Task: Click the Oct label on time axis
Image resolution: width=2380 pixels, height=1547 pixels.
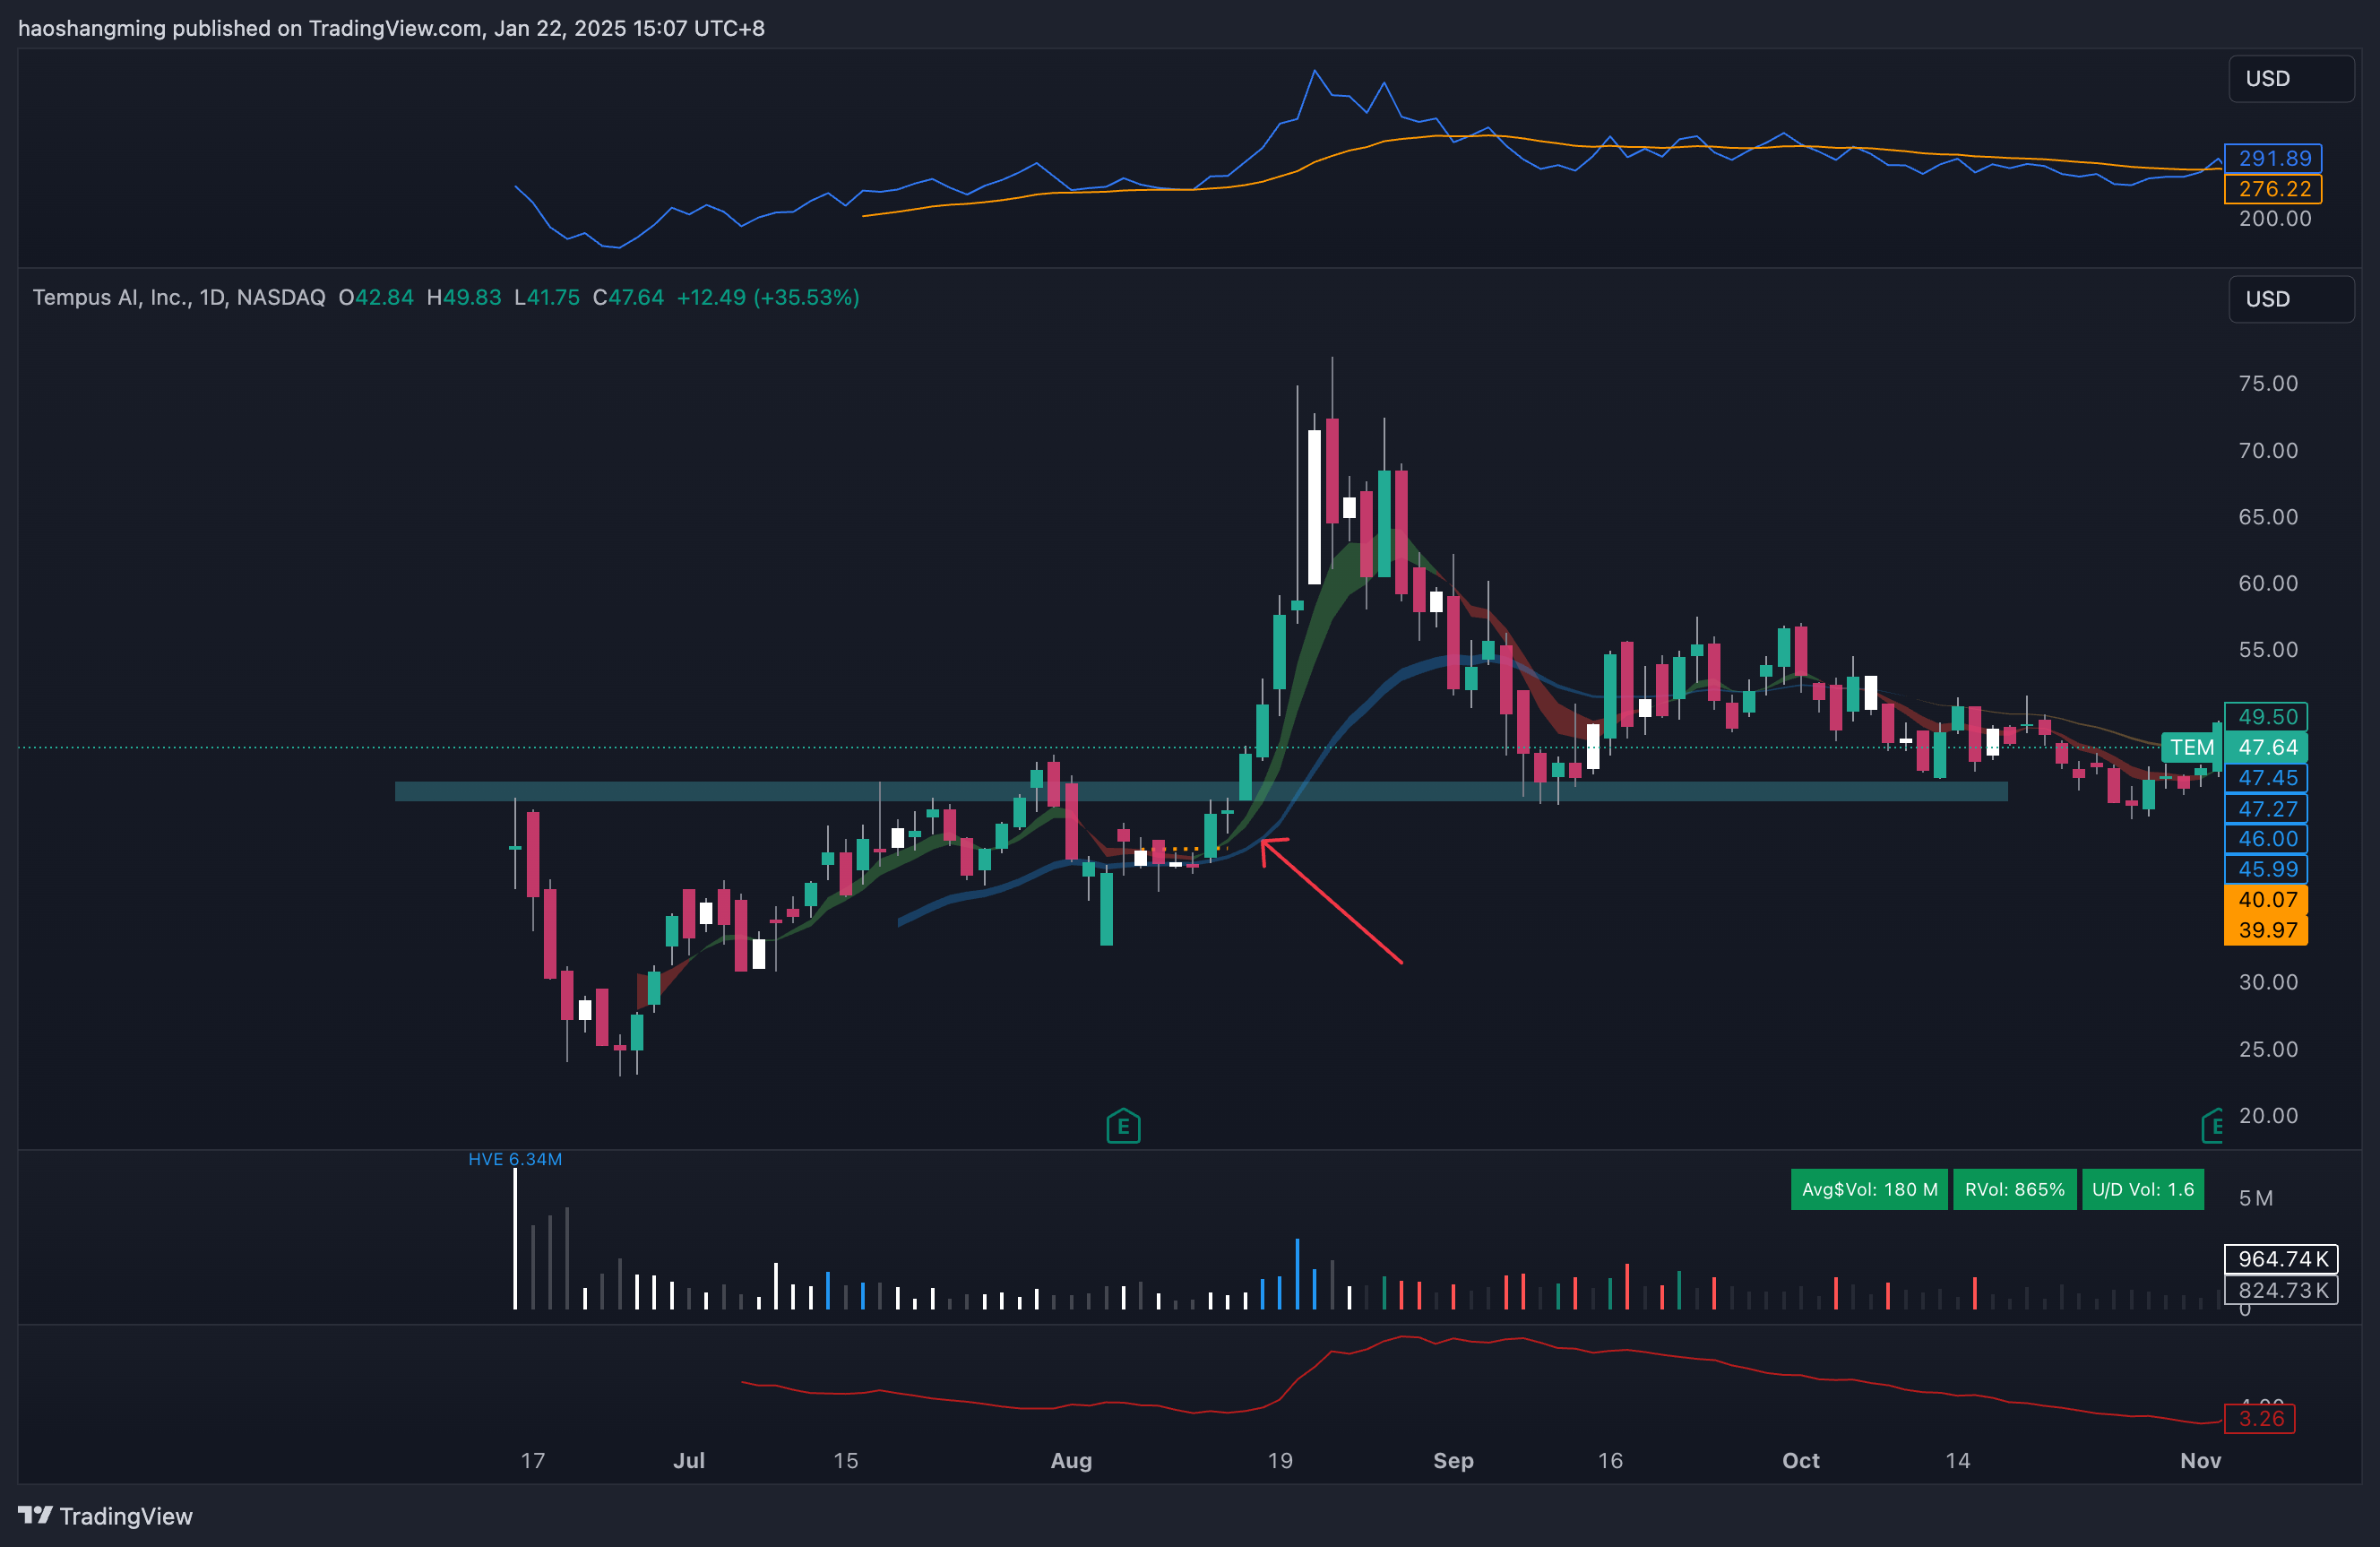Action: pyautogui.click(x=1800, y=1460)
